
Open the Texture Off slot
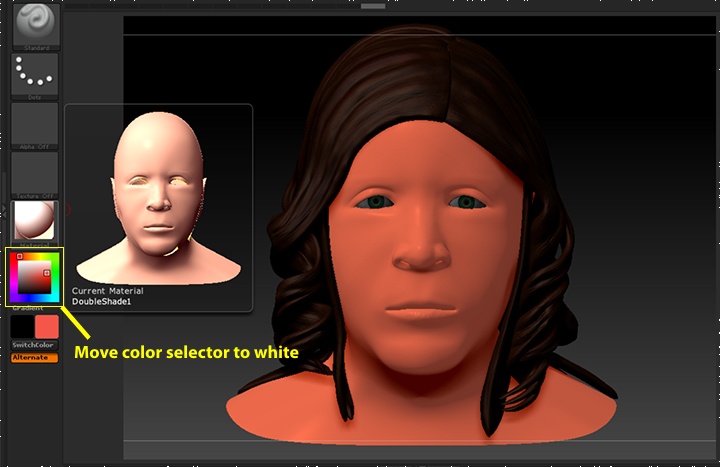click(x=35, y=175)
